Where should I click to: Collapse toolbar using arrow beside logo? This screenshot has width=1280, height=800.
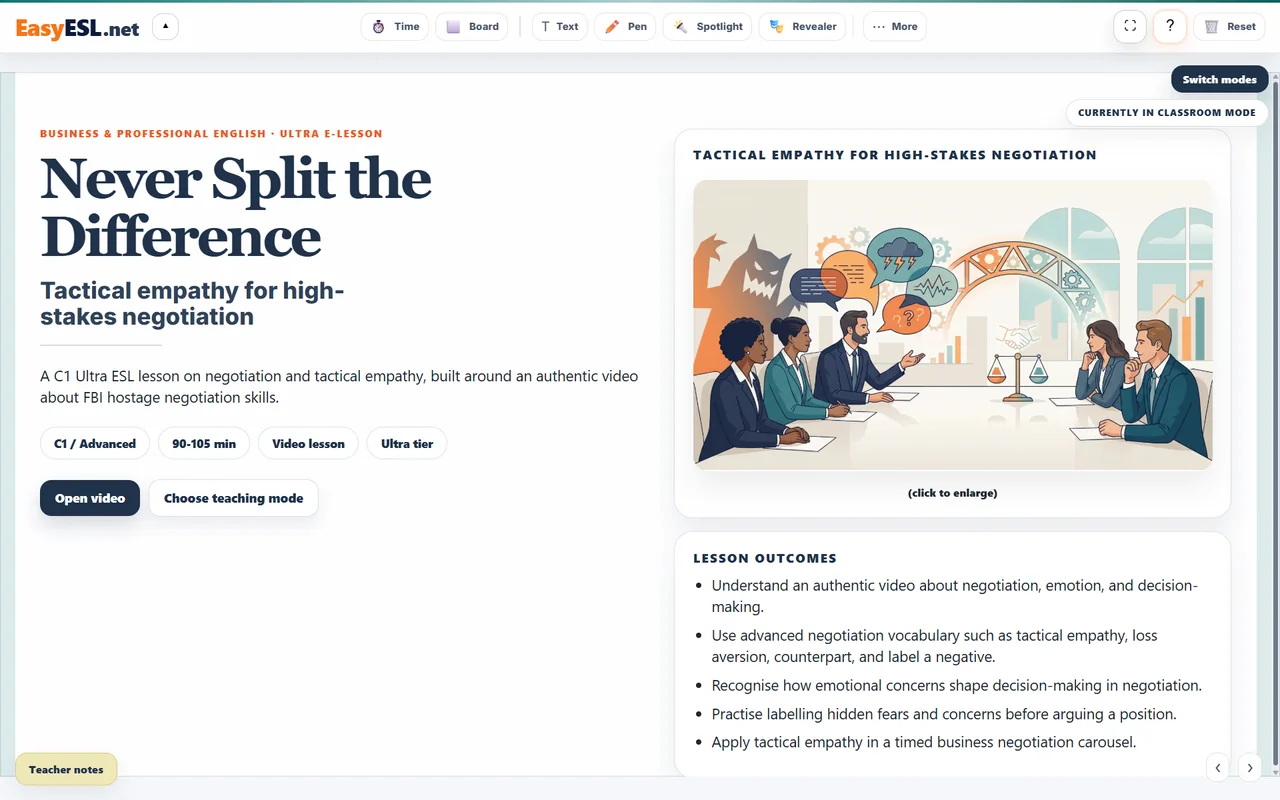coord(165,27)
